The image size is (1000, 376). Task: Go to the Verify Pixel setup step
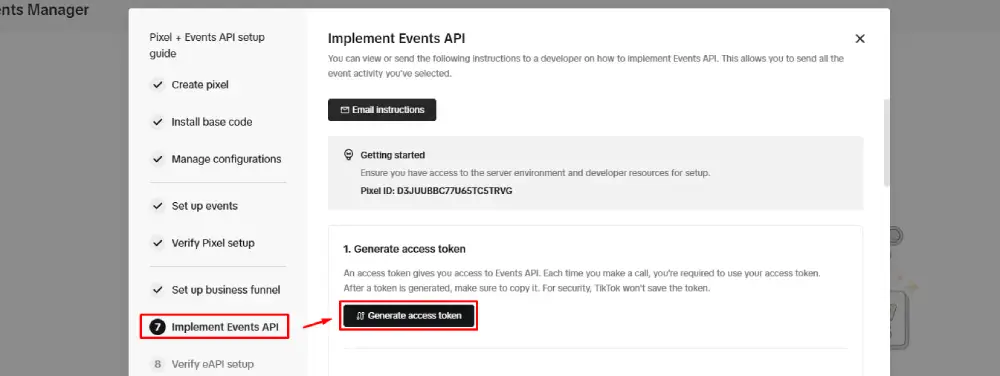tap(213, 243)
